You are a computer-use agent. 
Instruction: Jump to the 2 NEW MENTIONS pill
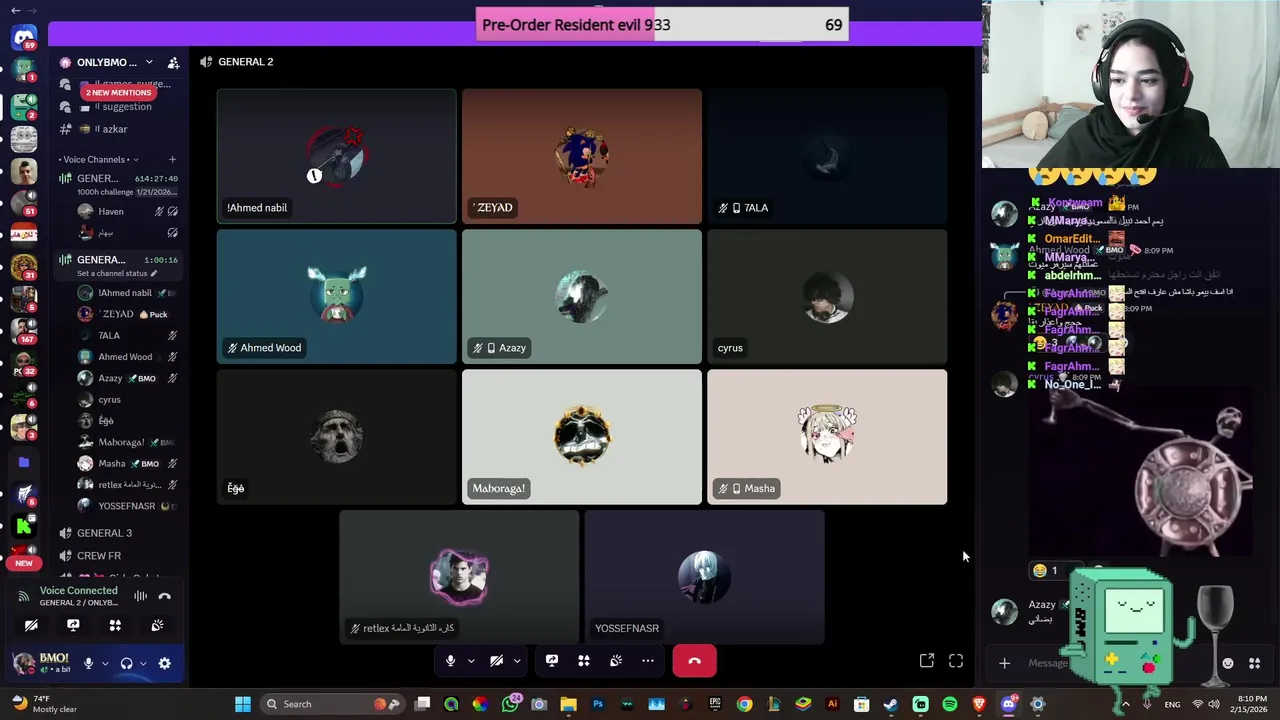point(118,92)
